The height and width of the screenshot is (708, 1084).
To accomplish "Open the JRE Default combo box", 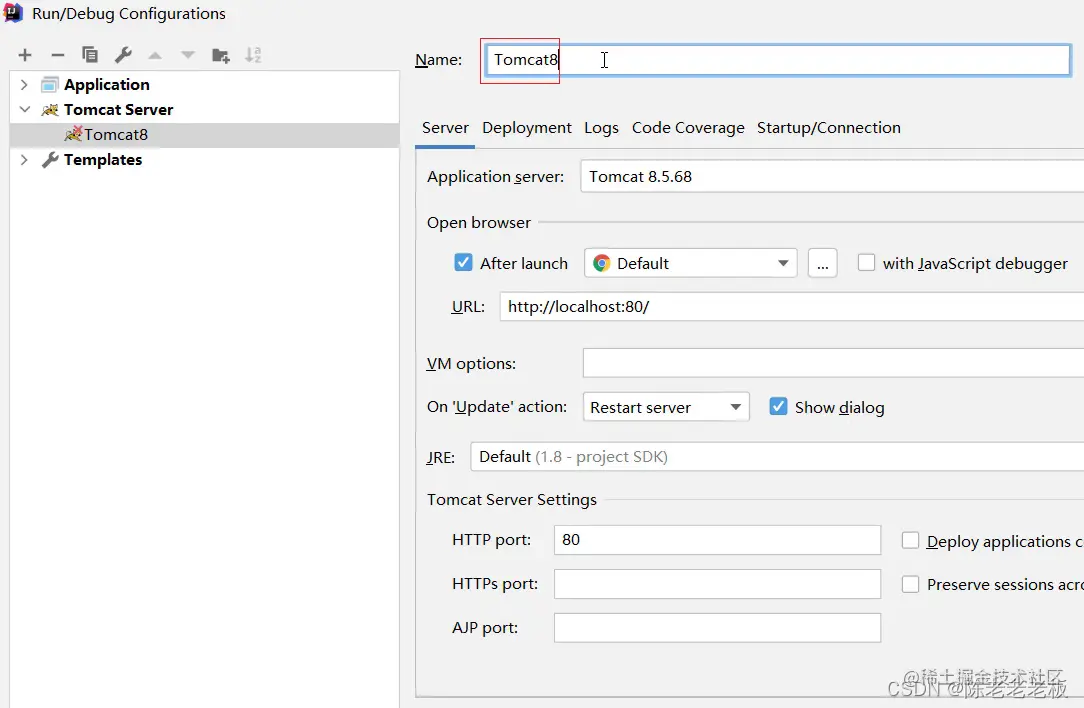I will (777, 457).
